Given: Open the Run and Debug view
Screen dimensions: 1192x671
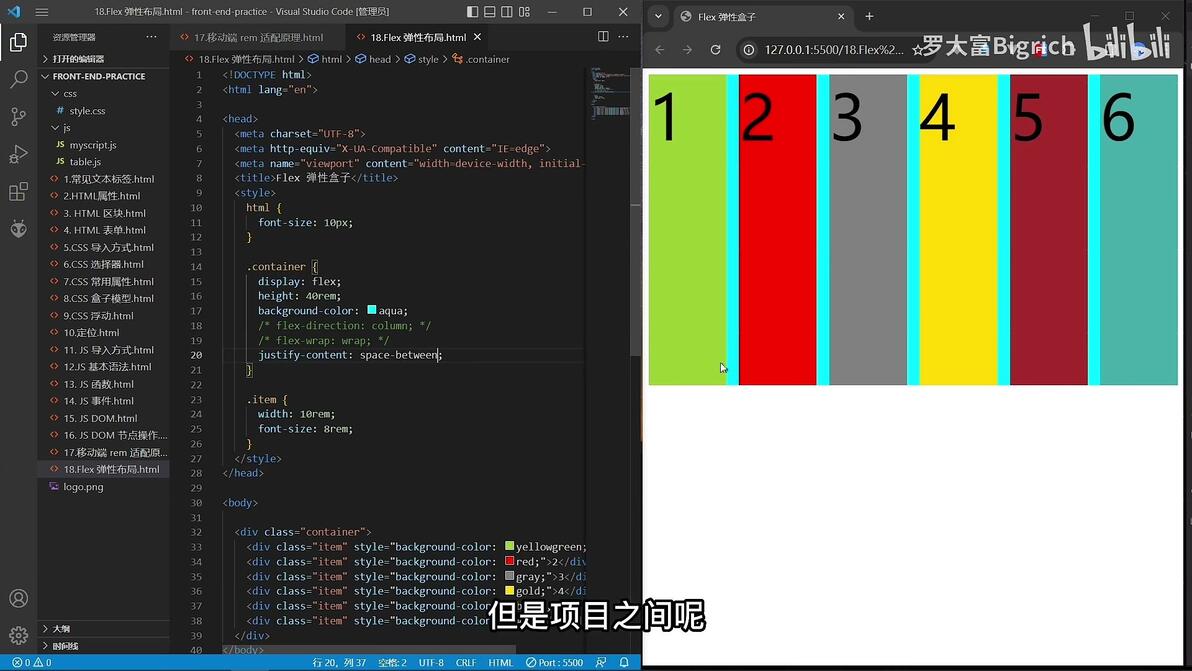Looking at the screenshot, I should pyautogui.click(x=18, y=154).
